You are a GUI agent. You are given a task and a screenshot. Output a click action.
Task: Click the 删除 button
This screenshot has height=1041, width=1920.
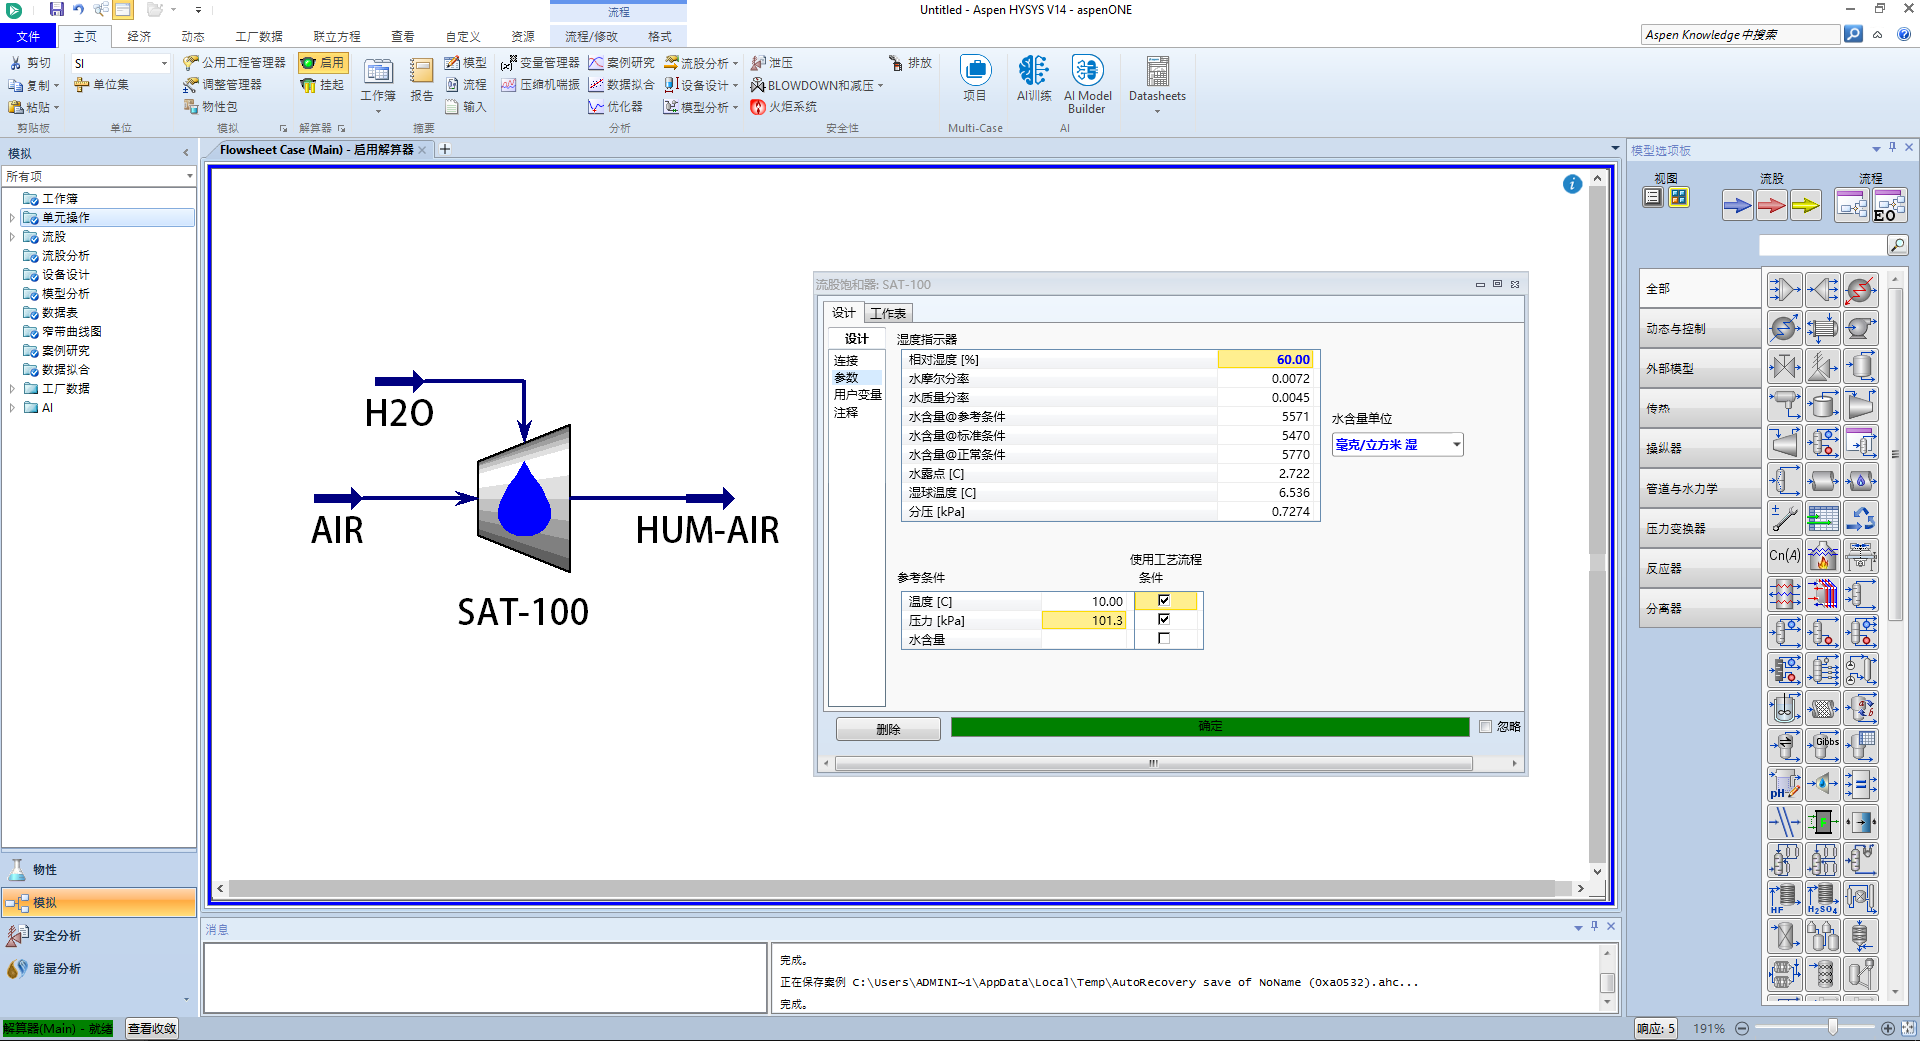click(887, 730)
